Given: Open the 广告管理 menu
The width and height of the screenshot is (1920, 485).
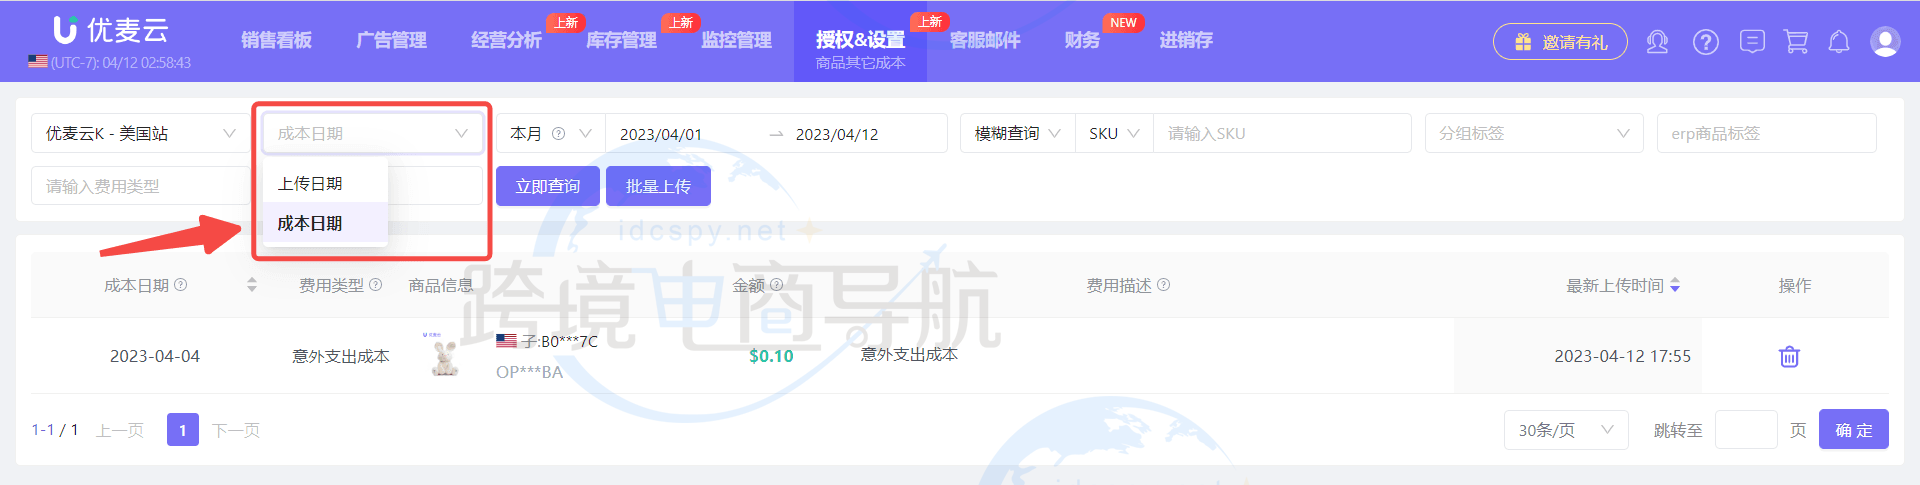Looking at the screenshot, I should tap(391, 40).
